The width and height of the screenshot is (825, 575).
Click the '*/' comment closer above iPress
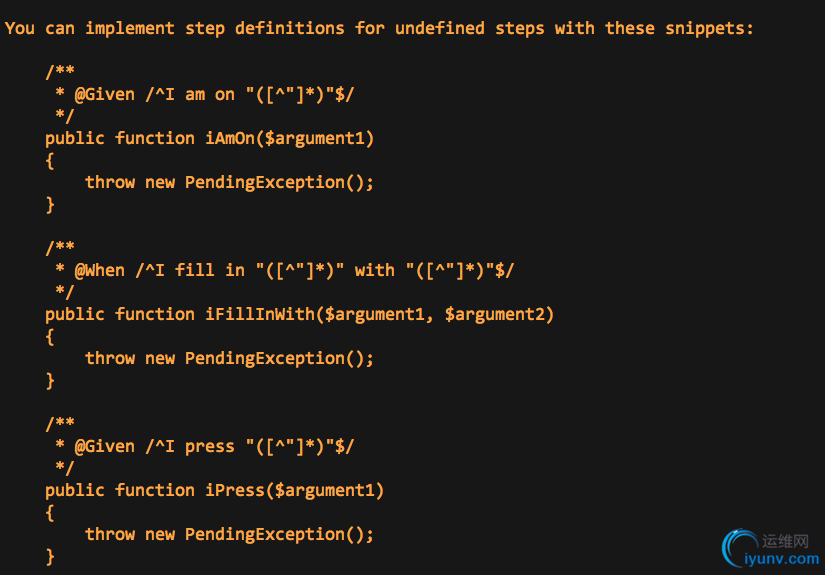point(65,468)
